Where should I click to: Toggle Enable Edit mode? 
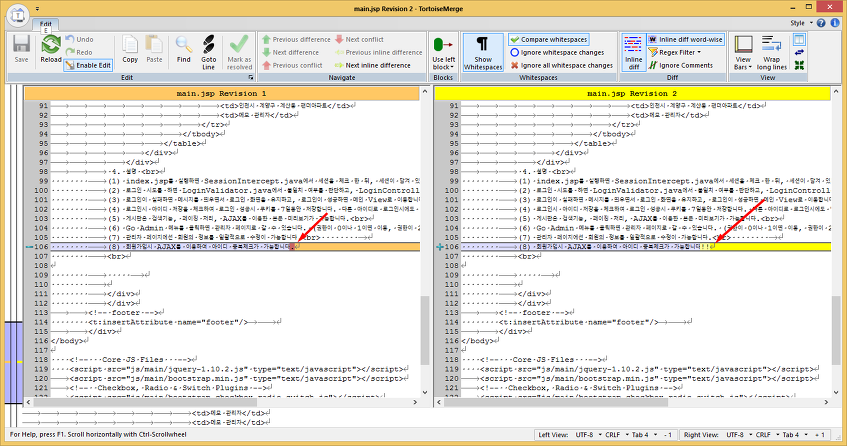pyautogui.click(x=88, y=65)
